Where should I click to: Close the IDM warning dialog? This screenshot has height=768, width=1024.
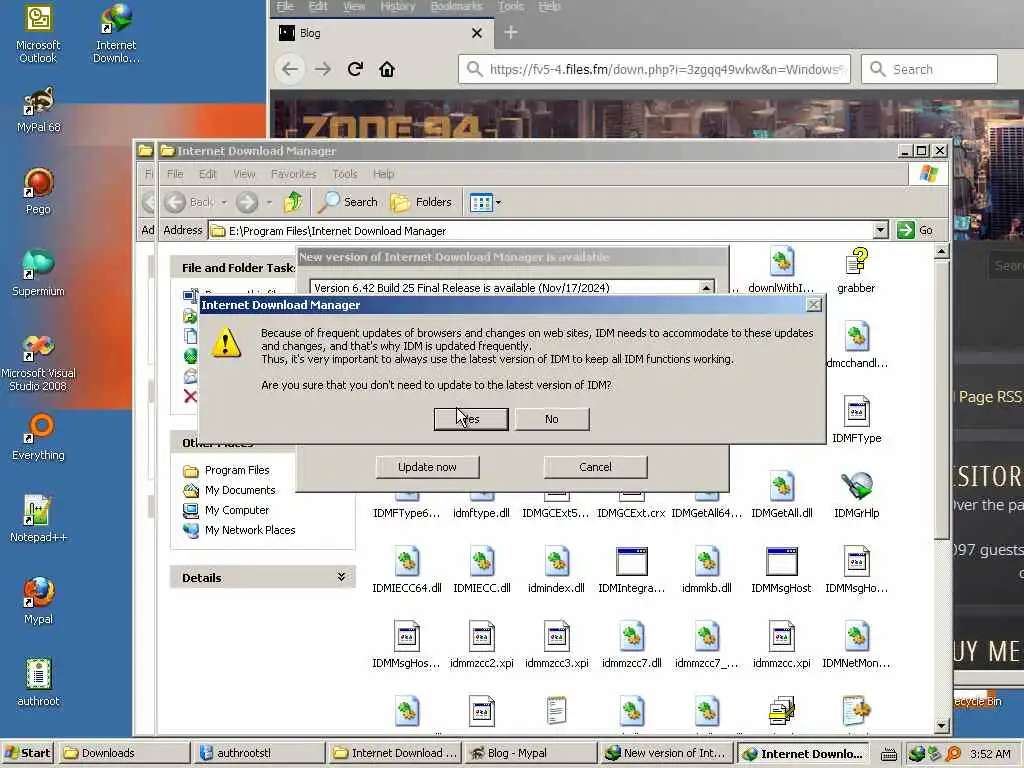(x=814, y=305)
